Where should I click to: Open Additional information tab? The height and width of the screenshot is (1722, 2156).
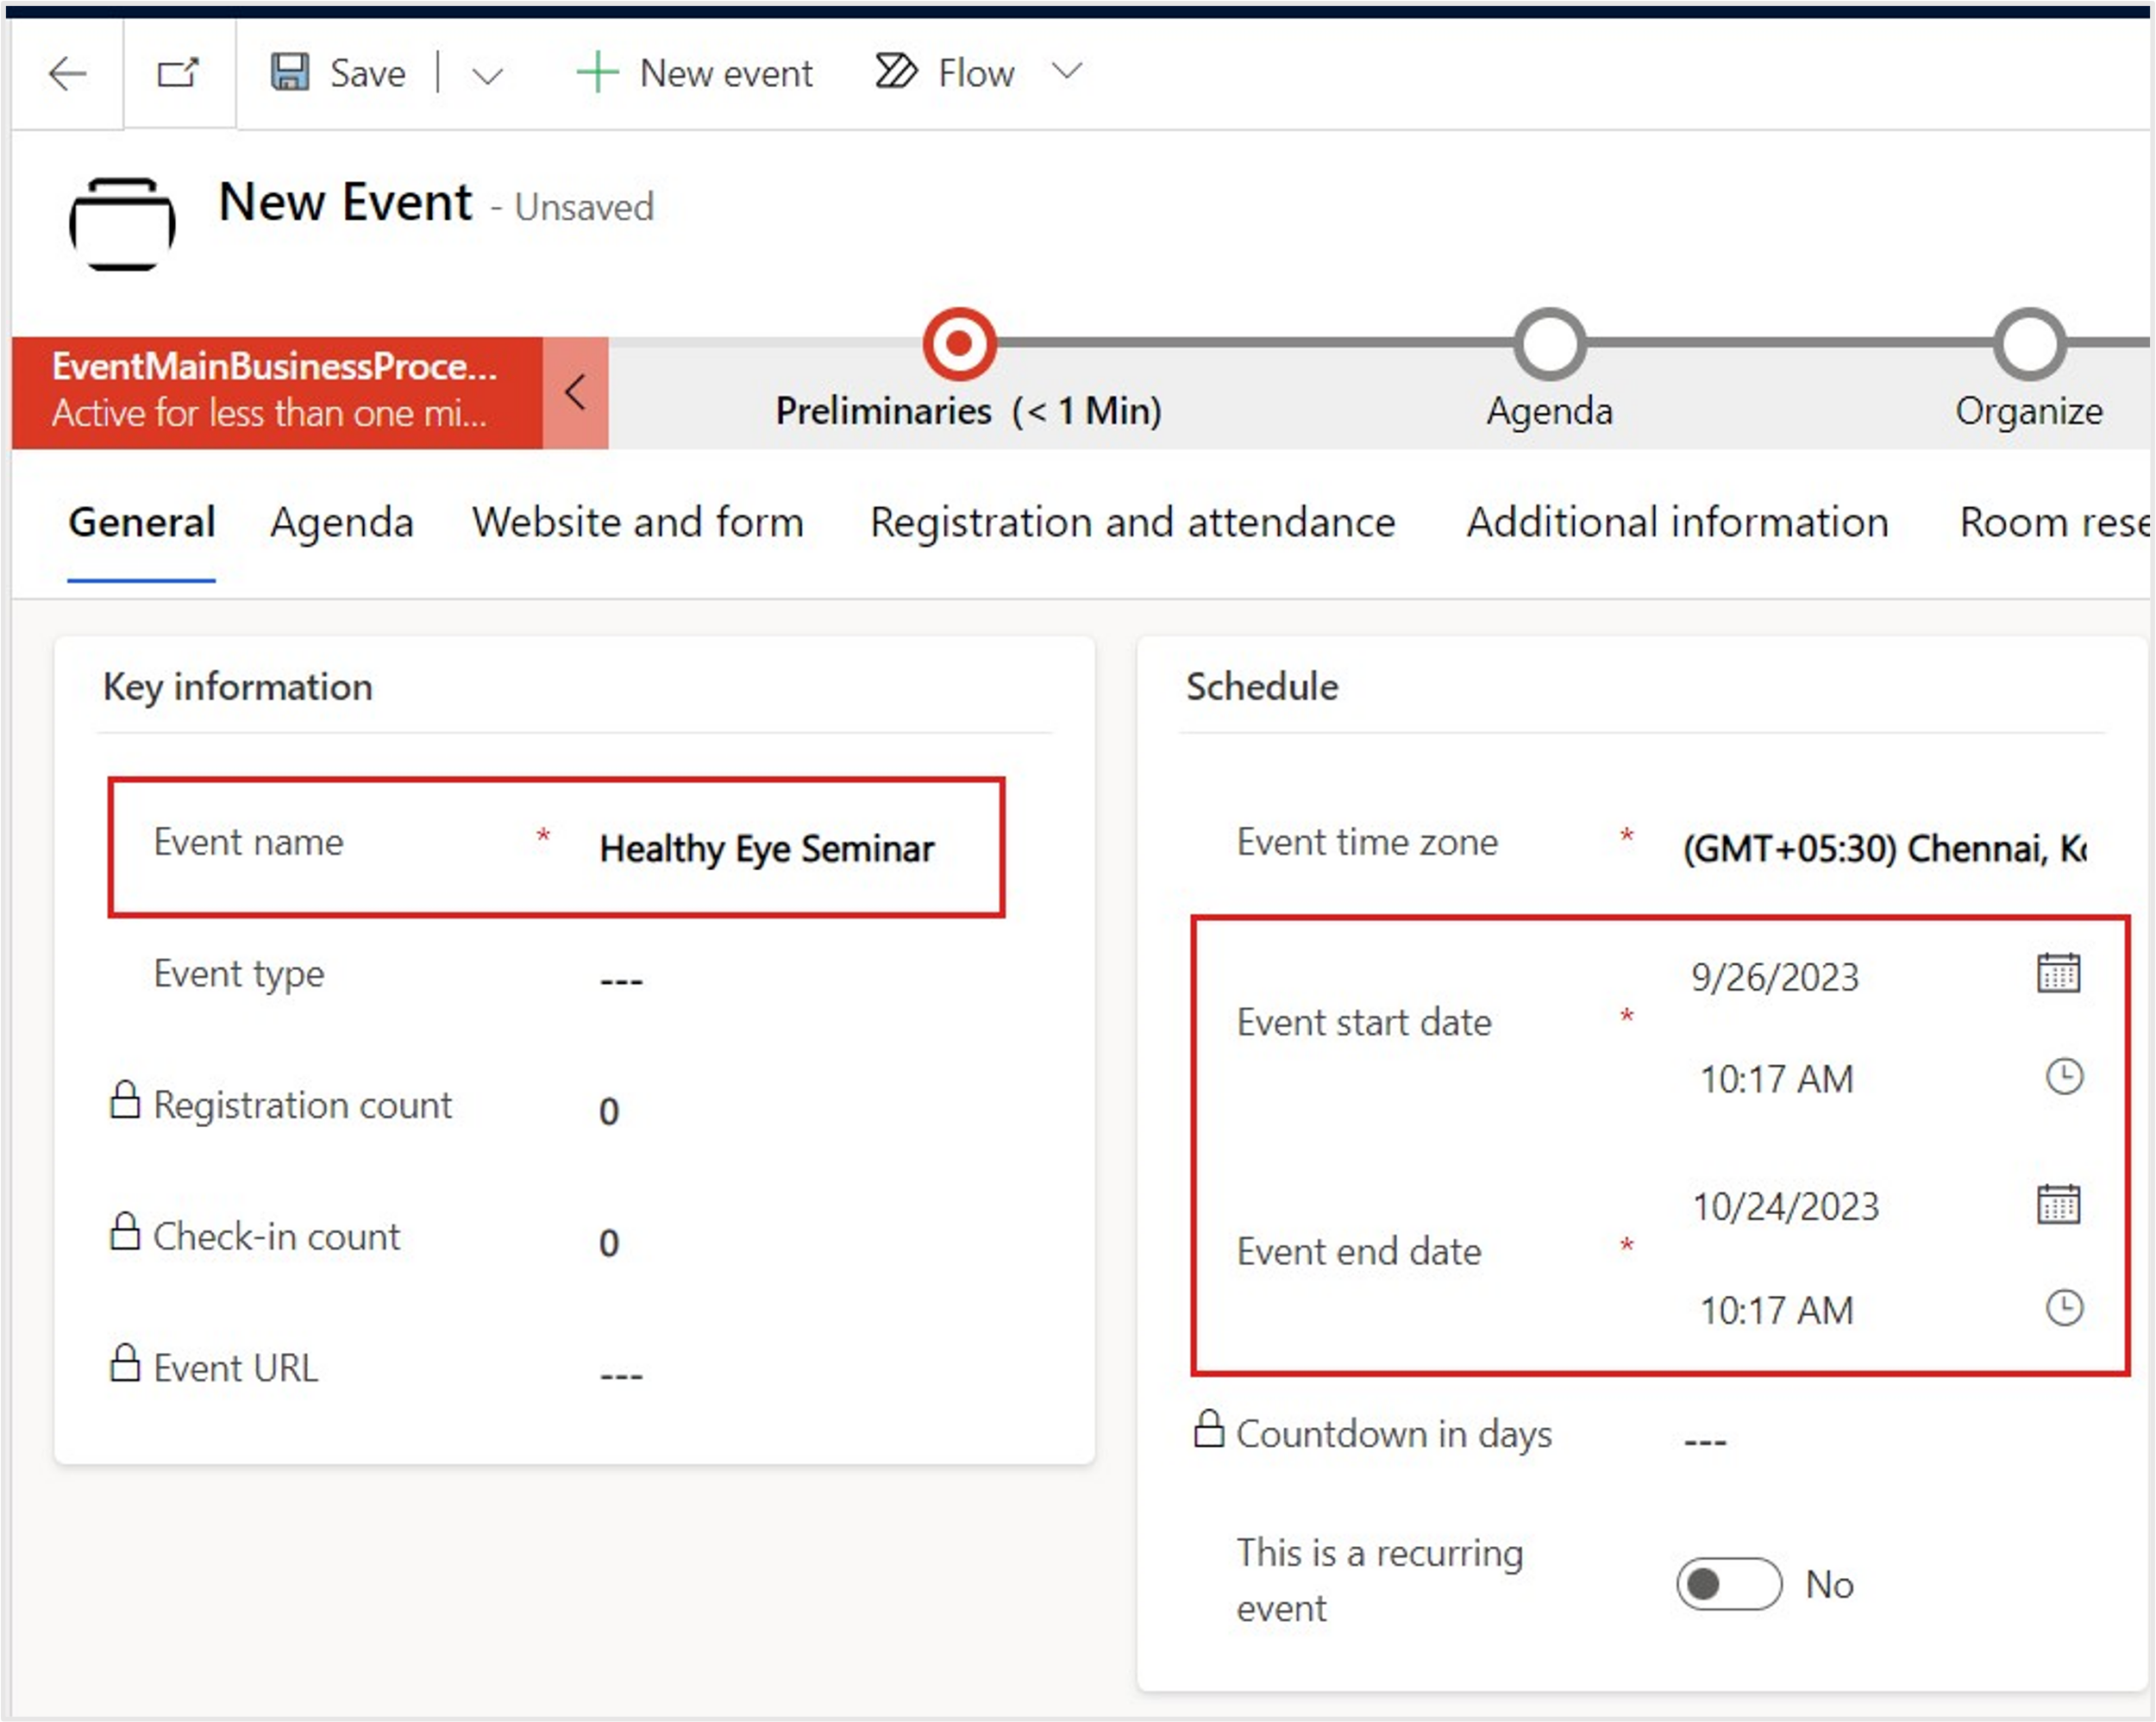pos(1677,523)
